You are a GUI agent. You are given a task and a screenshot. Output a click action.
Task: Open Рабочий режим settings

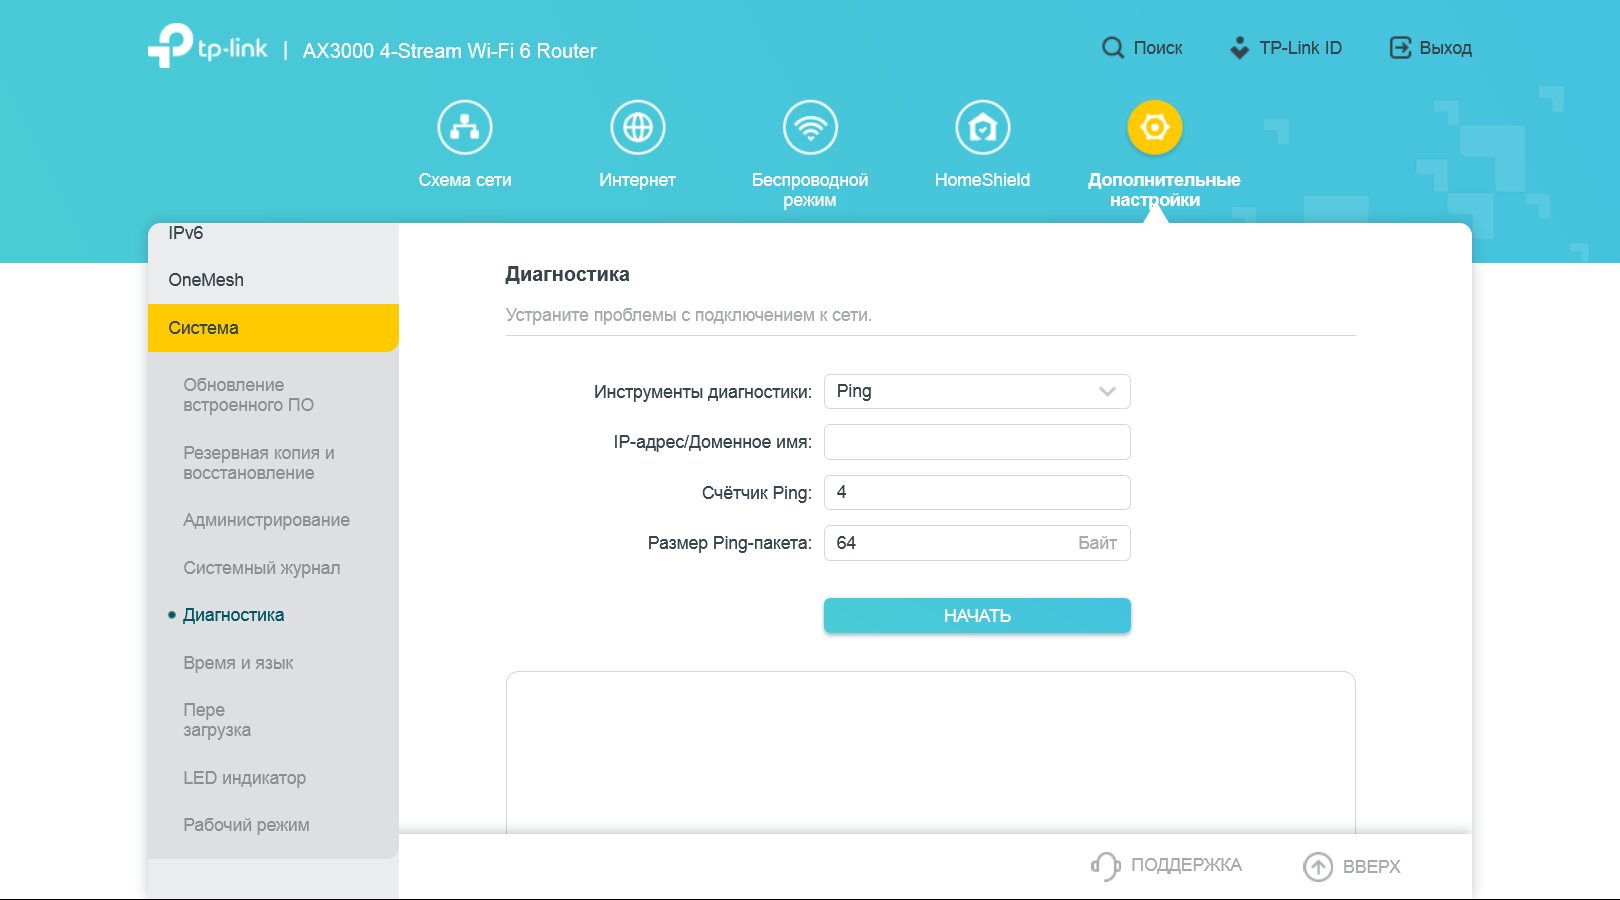pos(246,825)
